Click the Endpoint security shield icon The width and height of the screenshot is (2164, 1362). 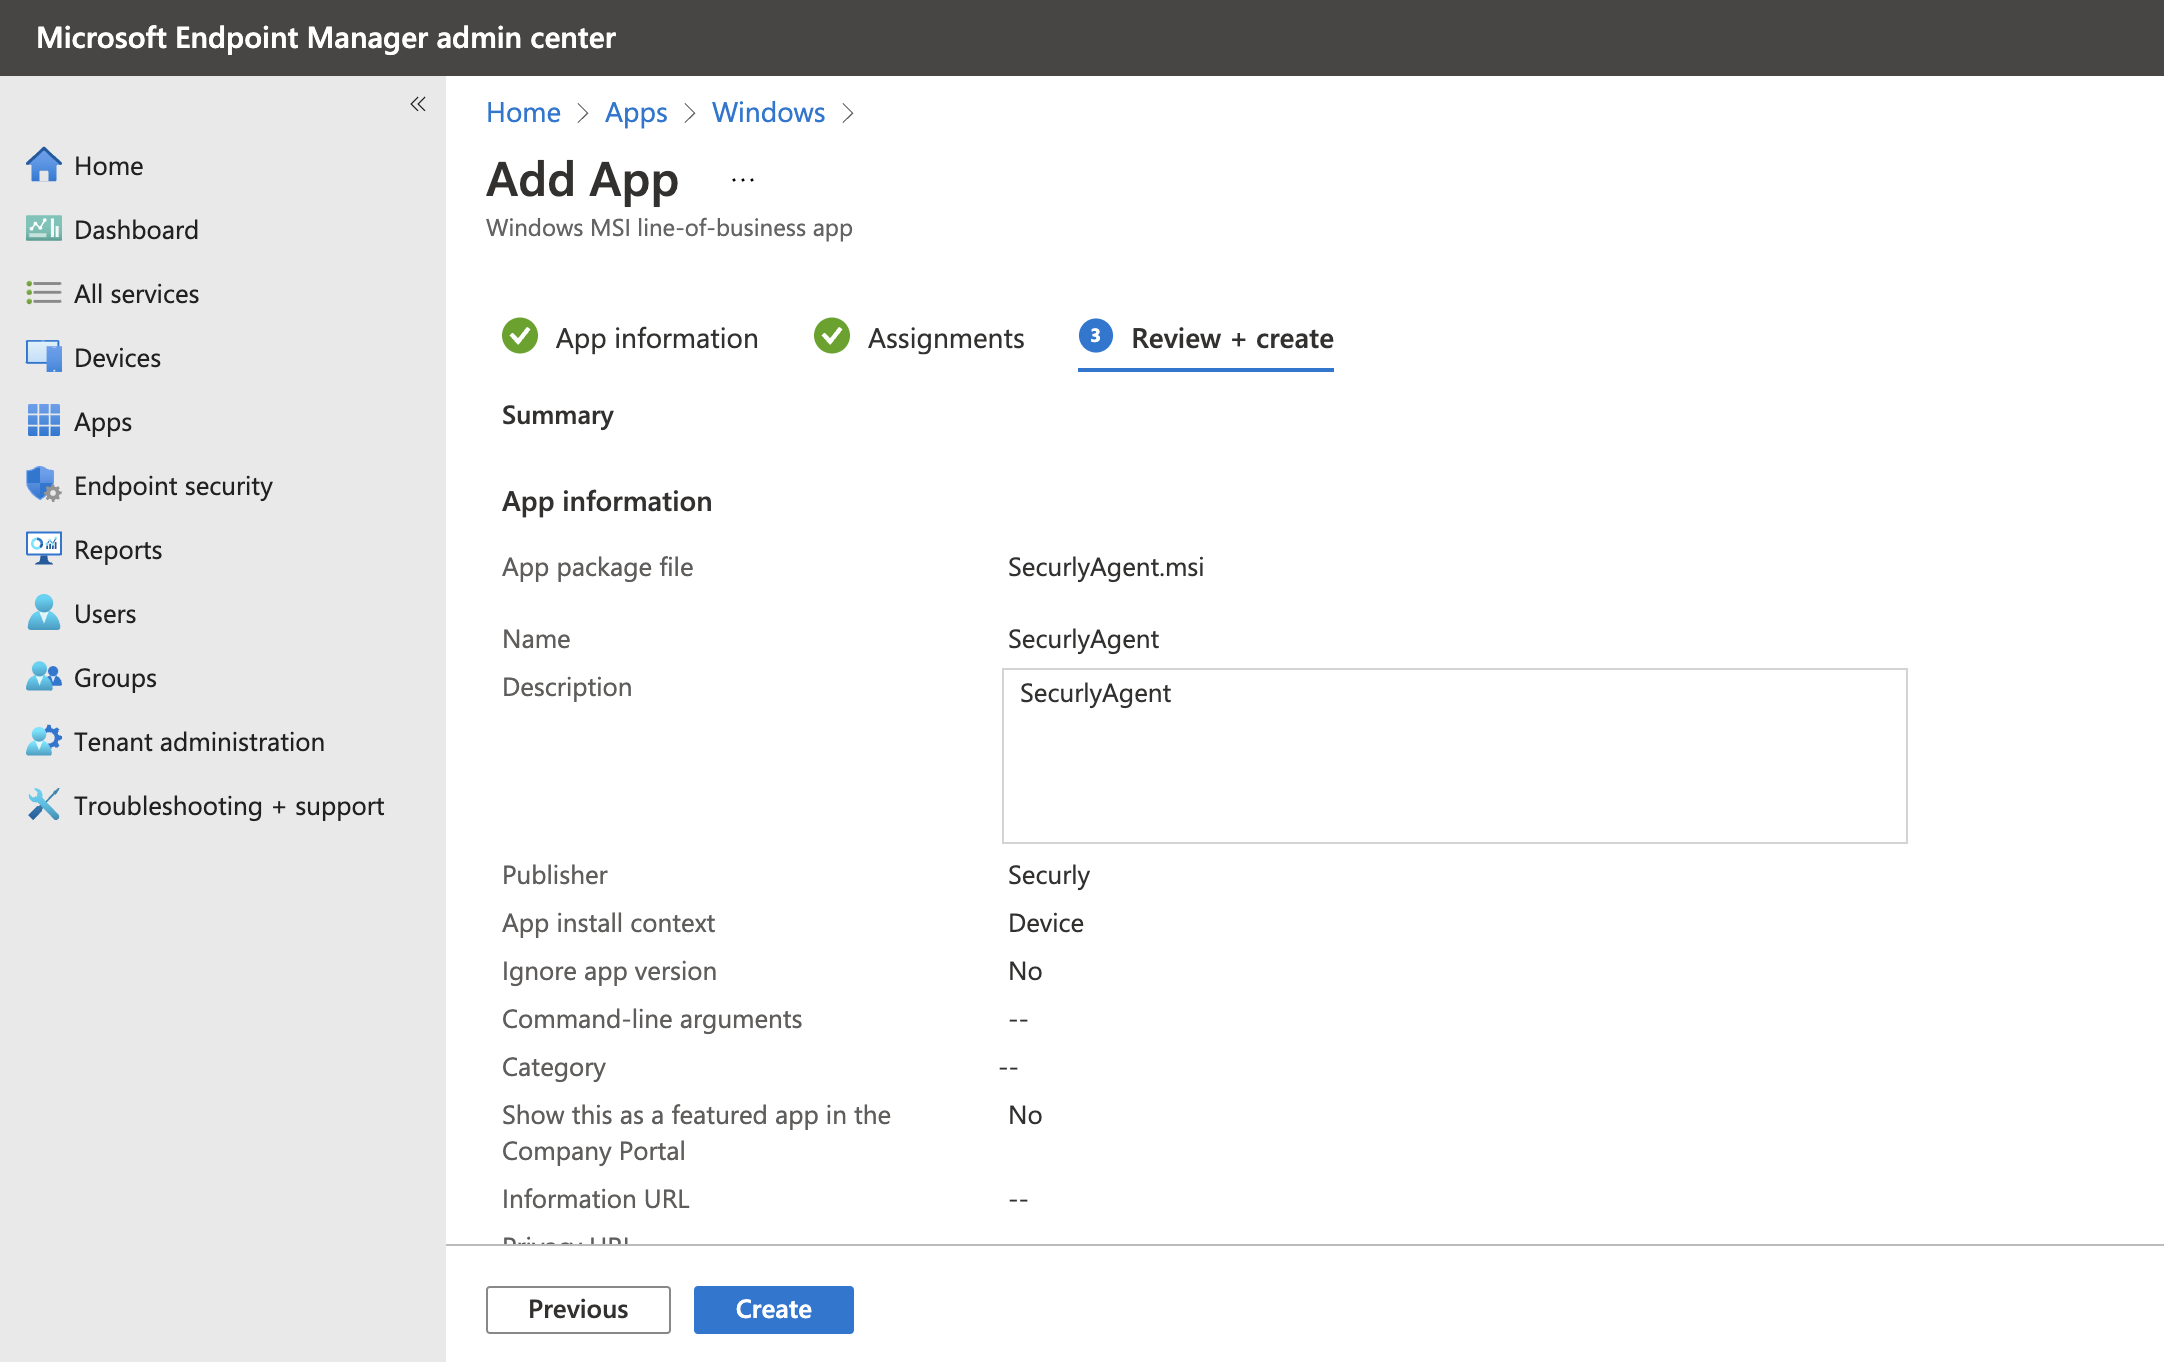(44, 485)
